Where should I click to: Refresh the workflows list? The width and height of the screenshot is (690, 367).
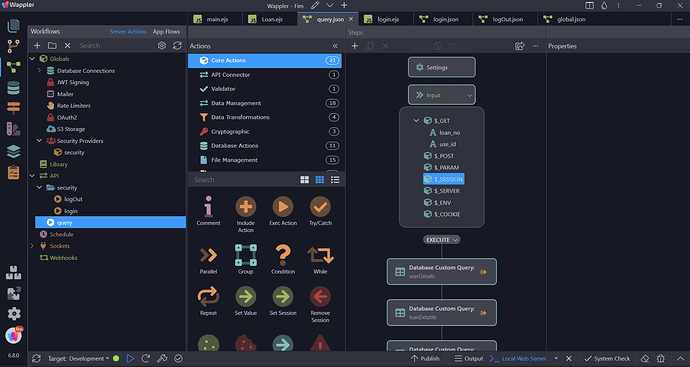pyautogui.click(x=177, y=46)
